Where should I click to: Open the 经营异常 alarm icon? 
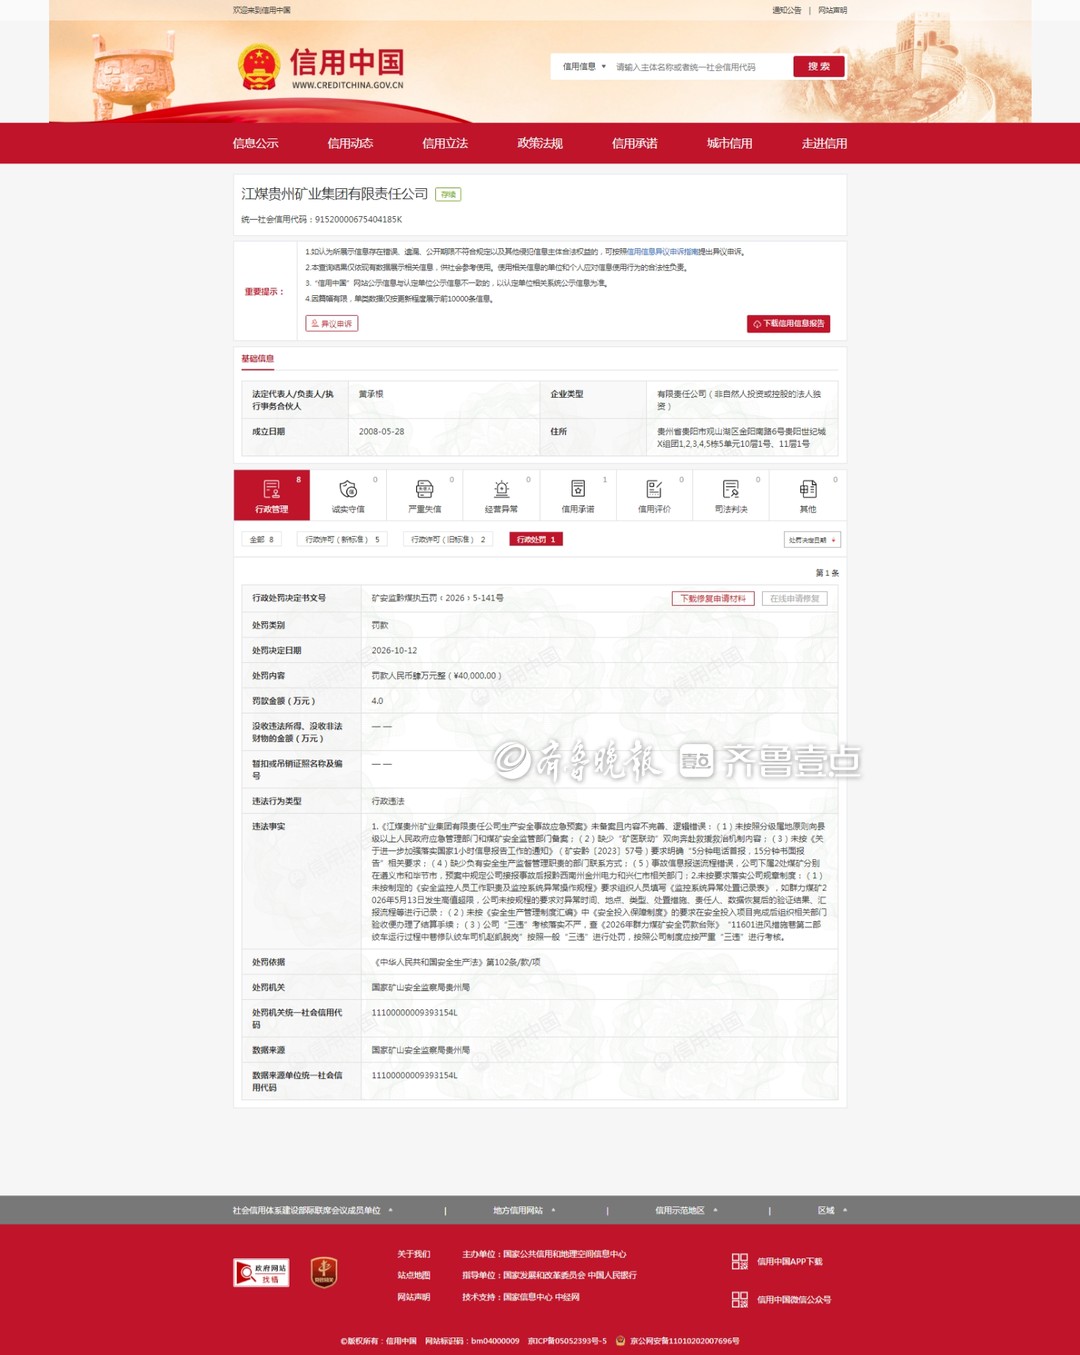pos(501,489)
